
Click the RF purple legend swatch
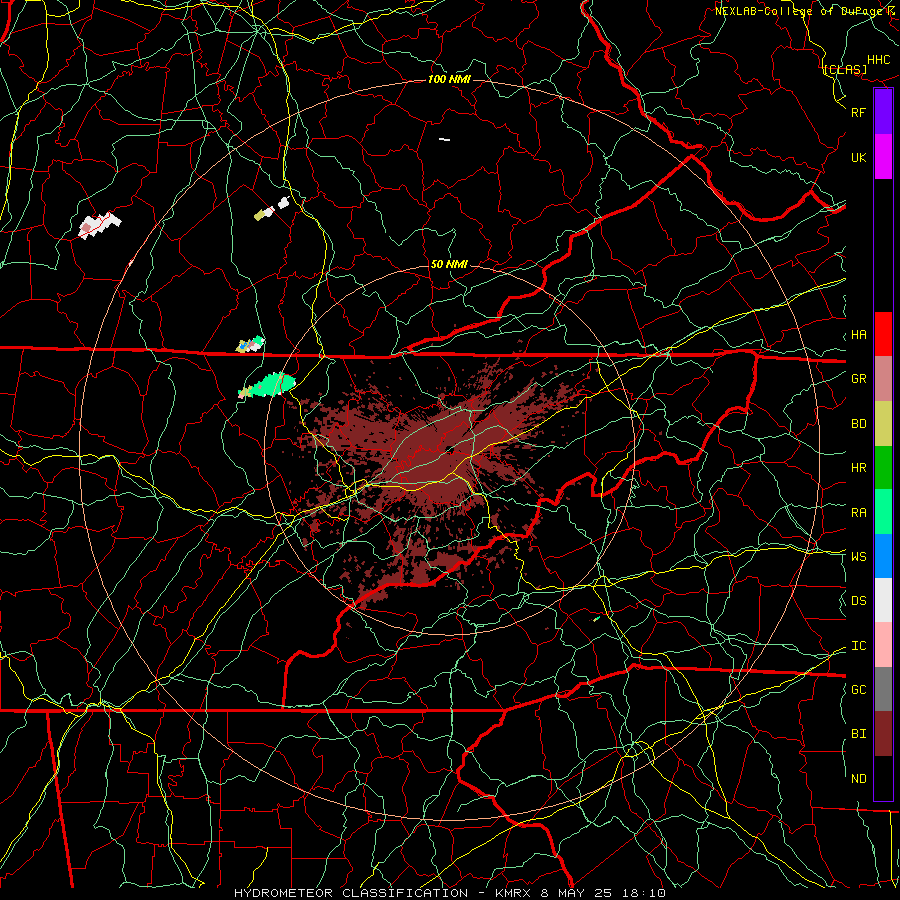[x=883, y=112]
